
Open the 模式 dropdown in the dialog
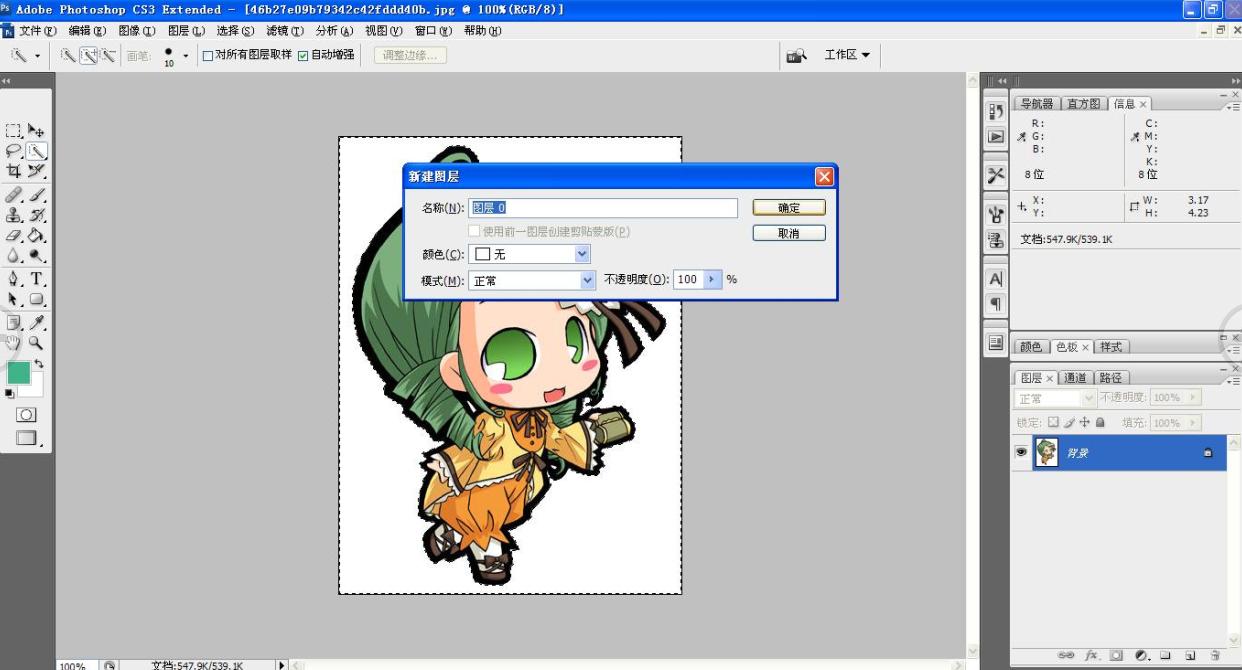[x=588, y=280]
